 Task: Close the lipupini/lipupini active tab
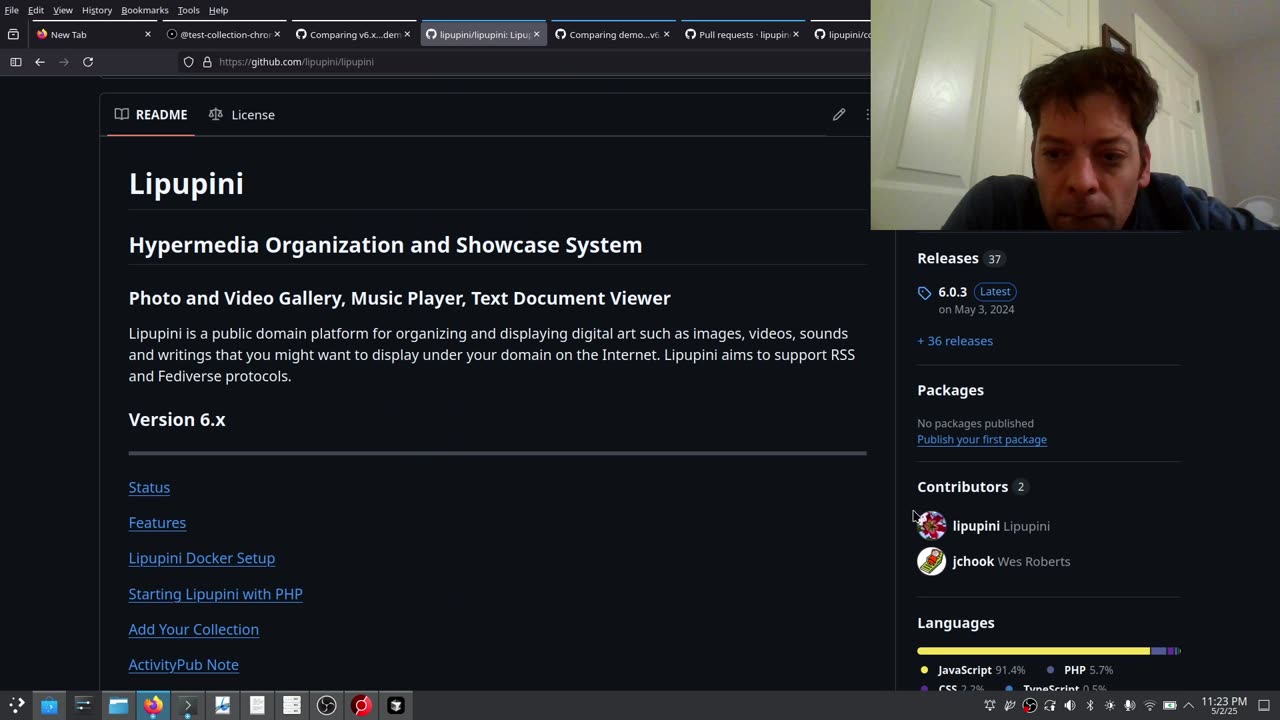click(536, 34)
